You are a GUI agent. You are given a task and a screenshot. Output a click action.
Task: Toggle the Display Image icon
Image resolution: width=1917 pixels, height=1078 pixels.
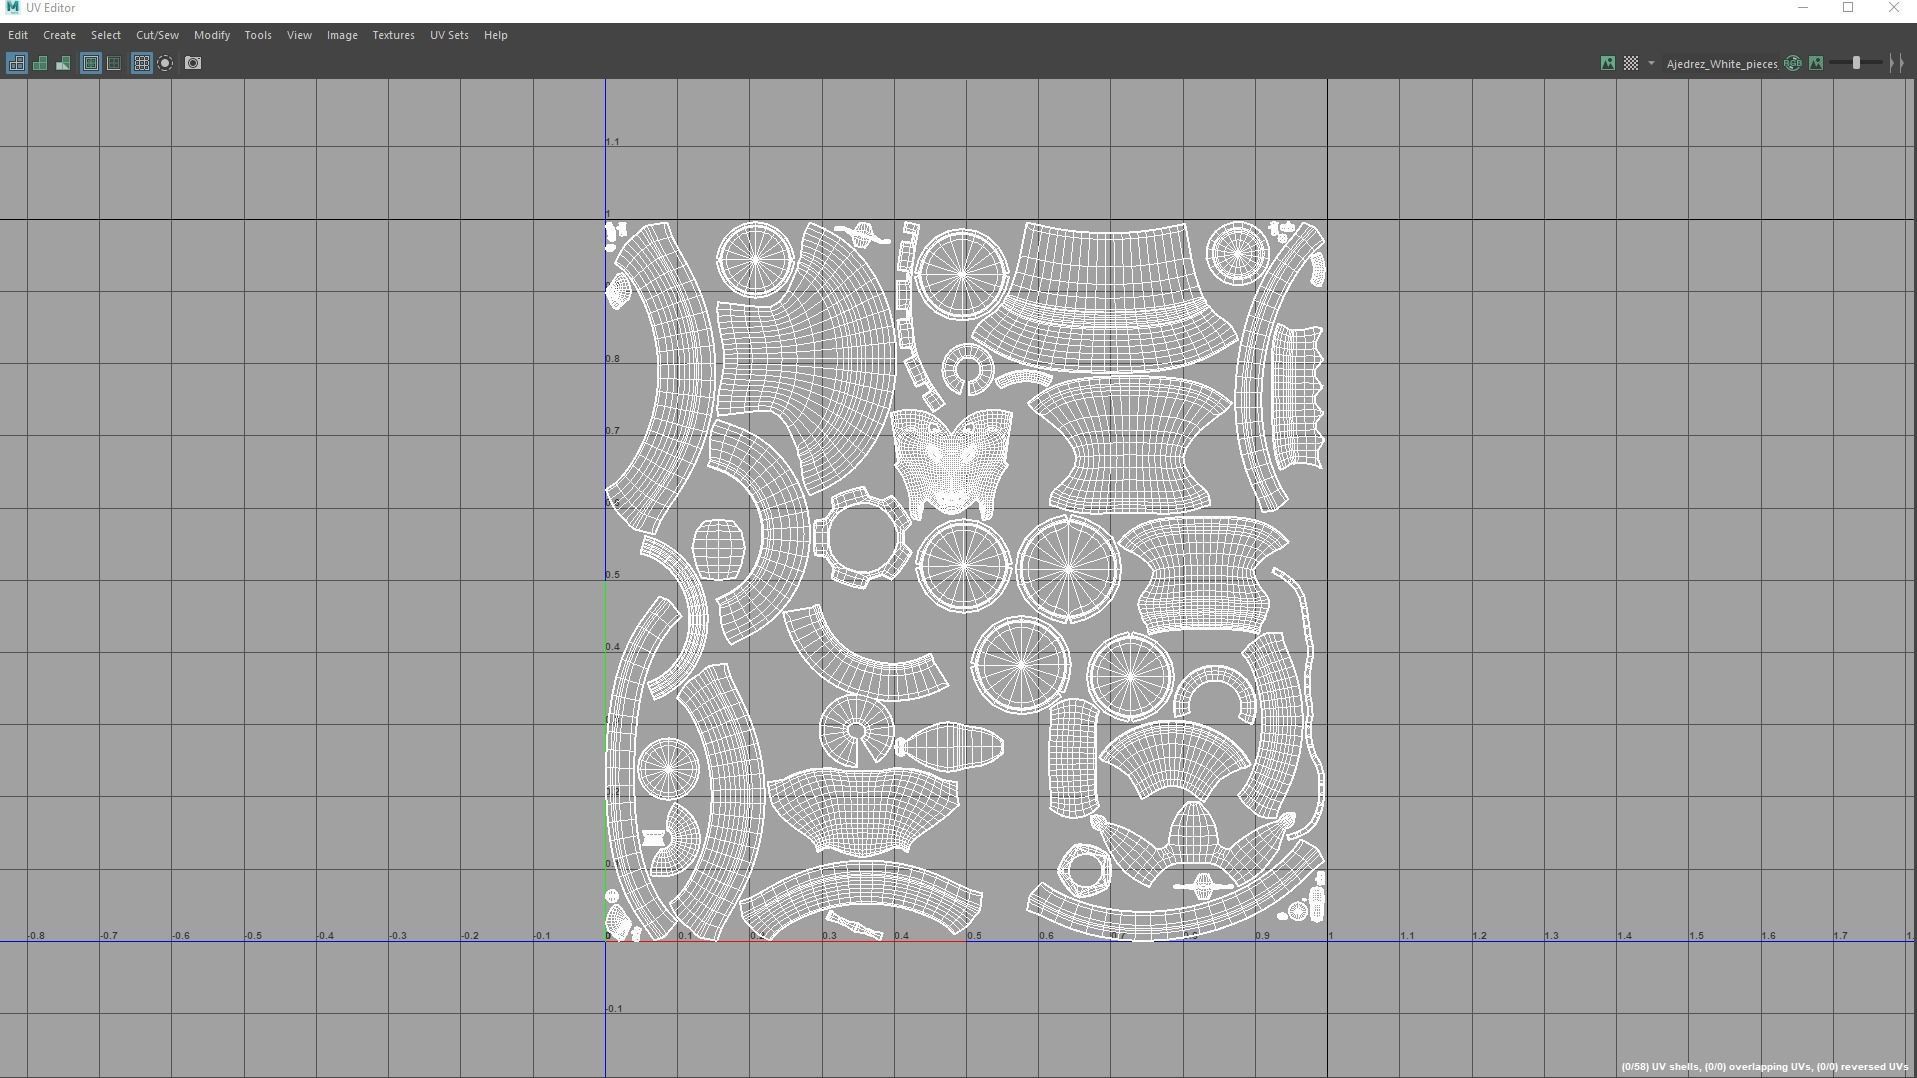1608,63
